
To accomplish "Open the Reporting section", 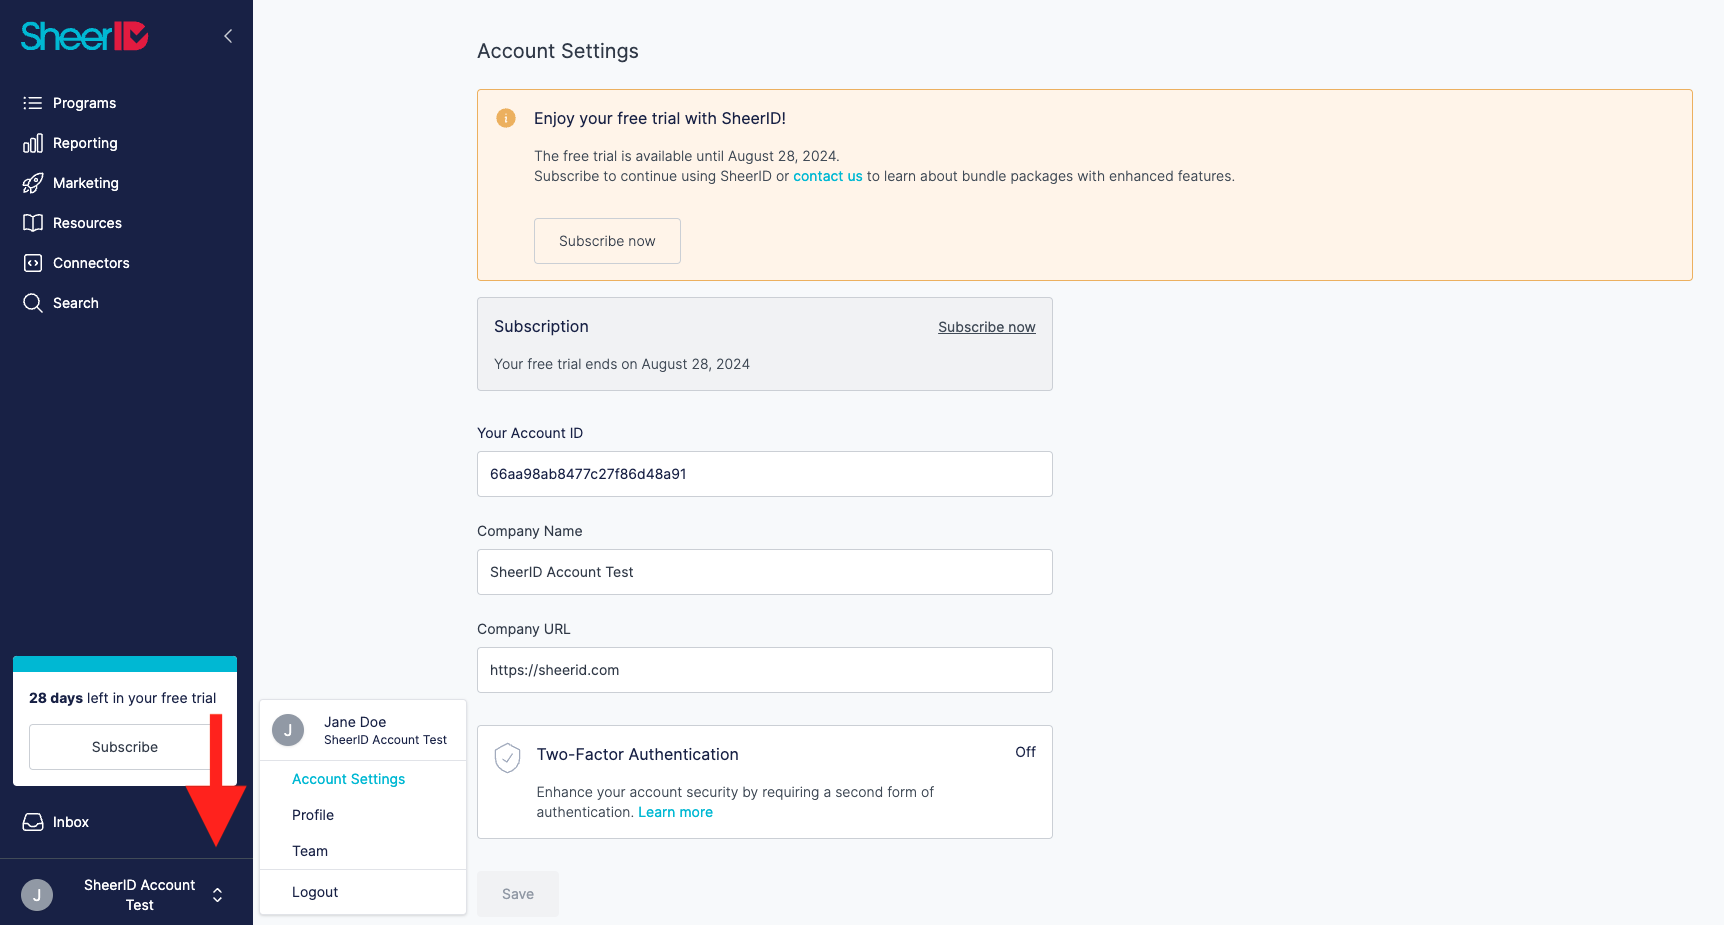I will click(x=85, y=143).
